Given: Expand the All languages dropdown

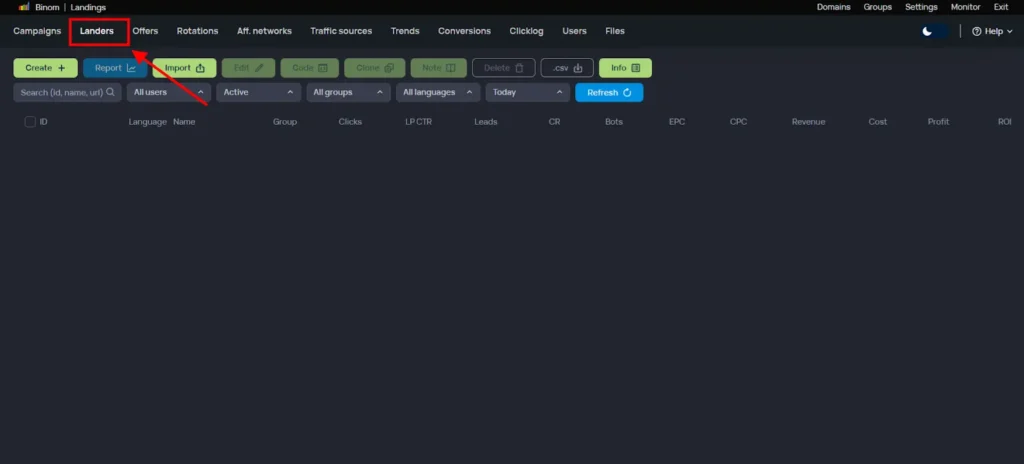Looking at the screenshot, I should pyautogui.click(x=438, y=92).
